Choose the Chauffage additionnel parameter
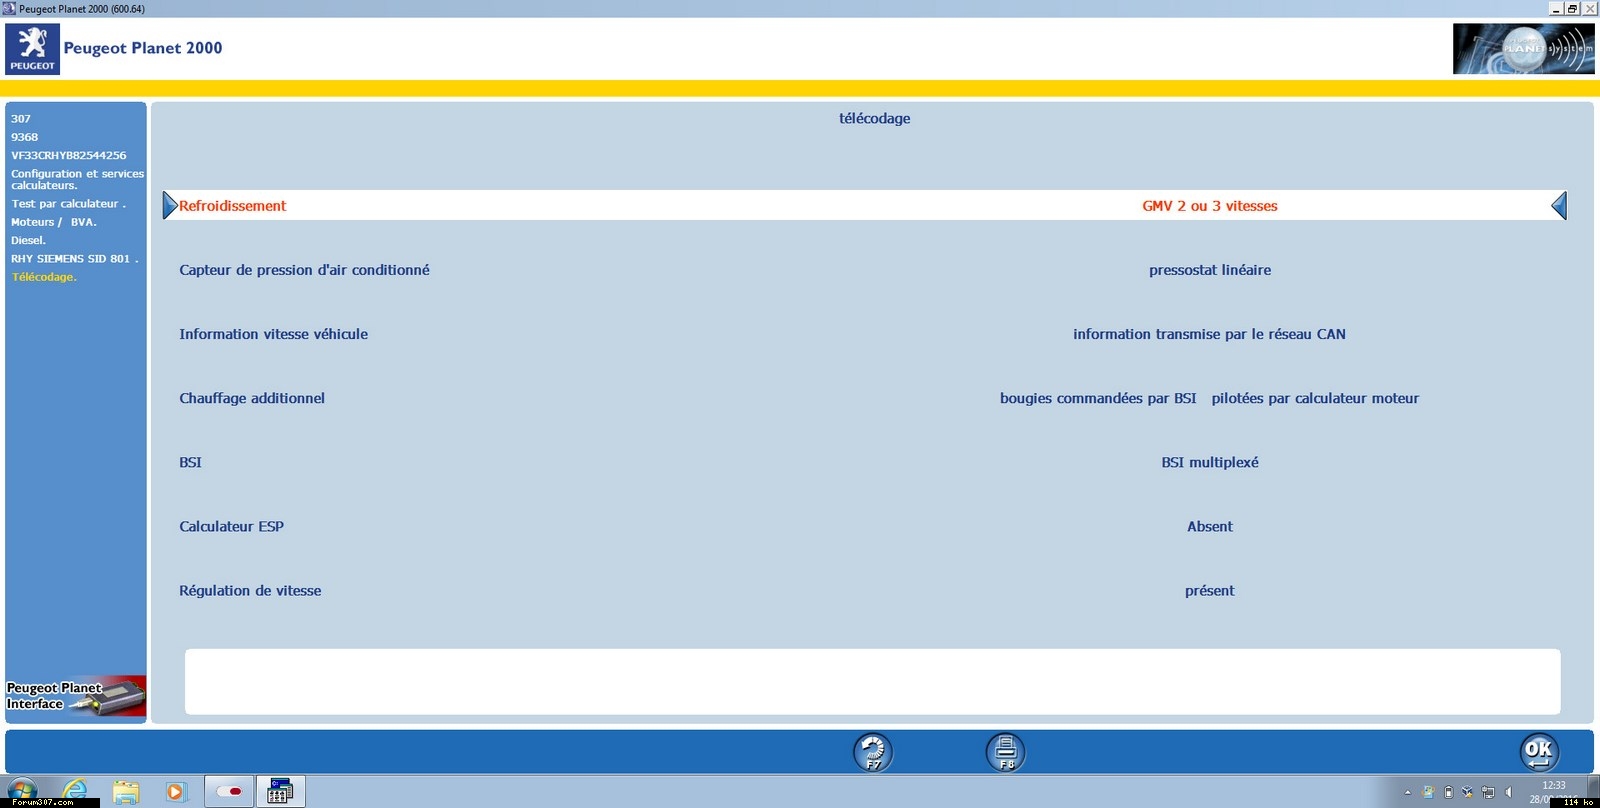 coord(252,398)
